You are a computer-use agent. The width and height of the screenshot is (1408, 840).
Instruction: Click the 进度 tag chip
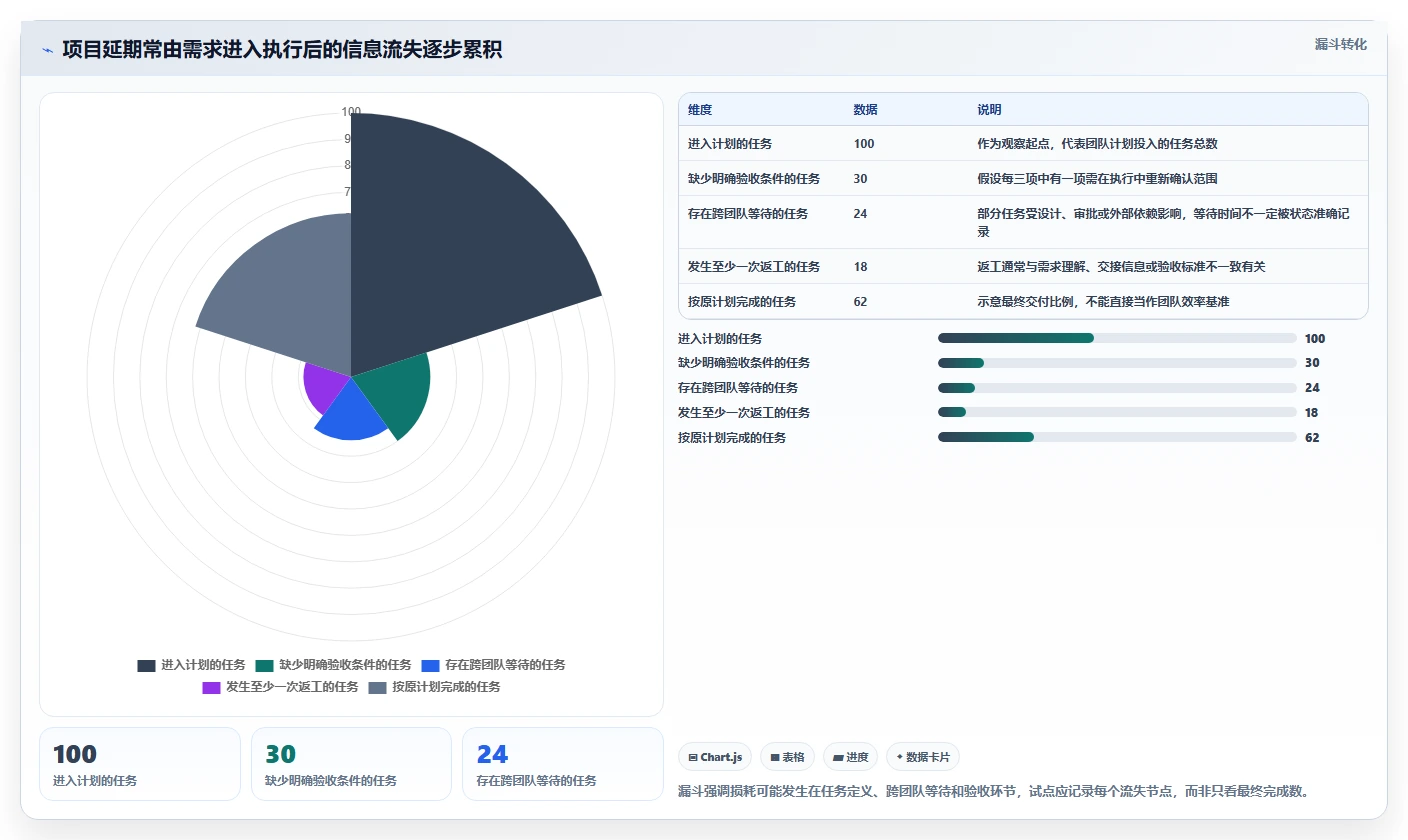tap(850, 757)
